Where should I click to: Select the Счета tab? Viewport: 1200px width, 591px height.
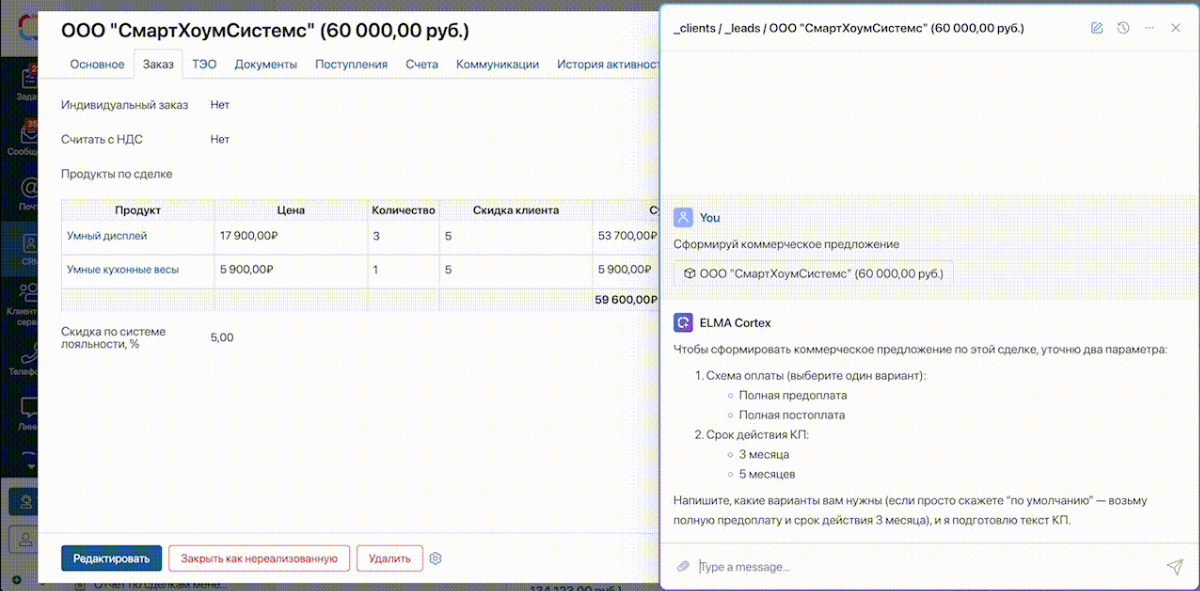pos(422,64)
